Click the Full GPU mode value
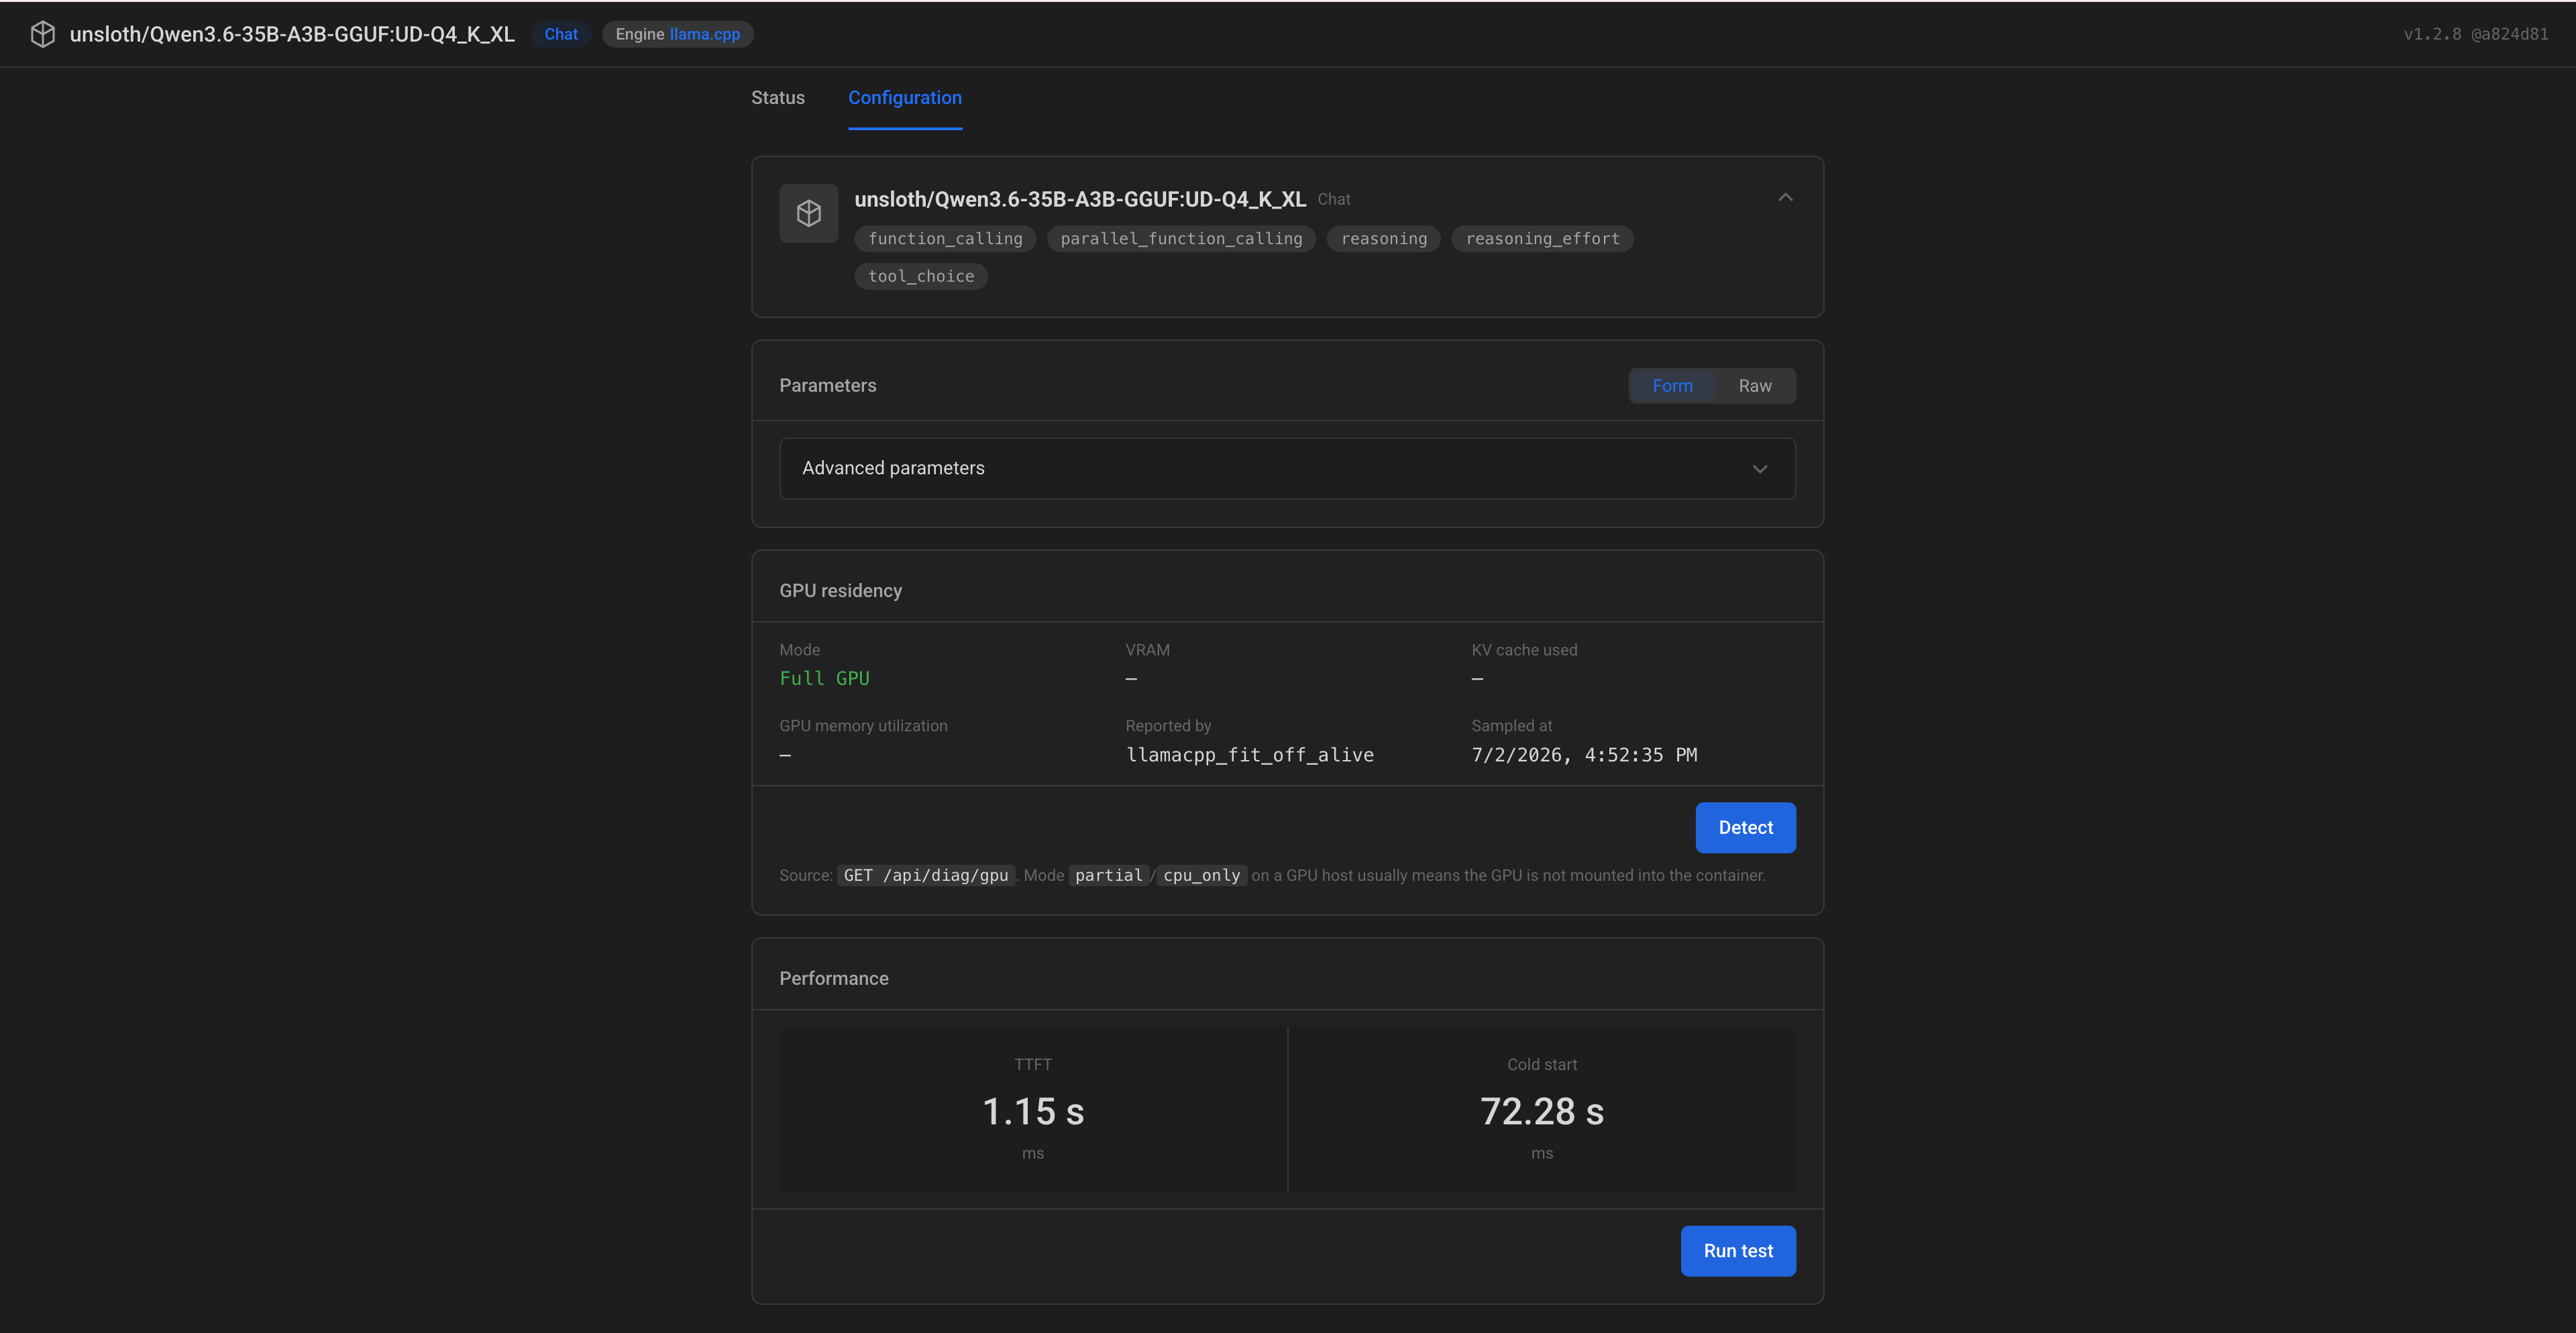Viewport: 2576px width, 1333px height. [x=824, y=678]
